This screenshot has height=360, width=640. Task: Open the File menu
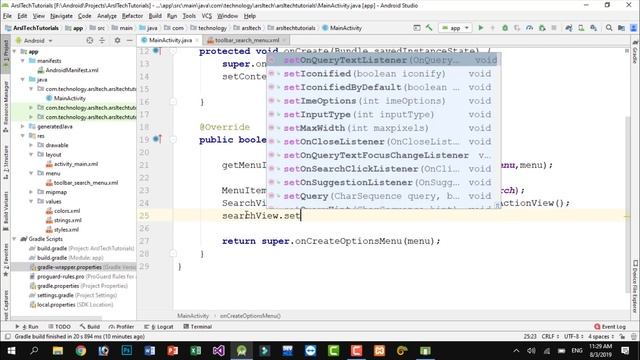pos(7,16)
